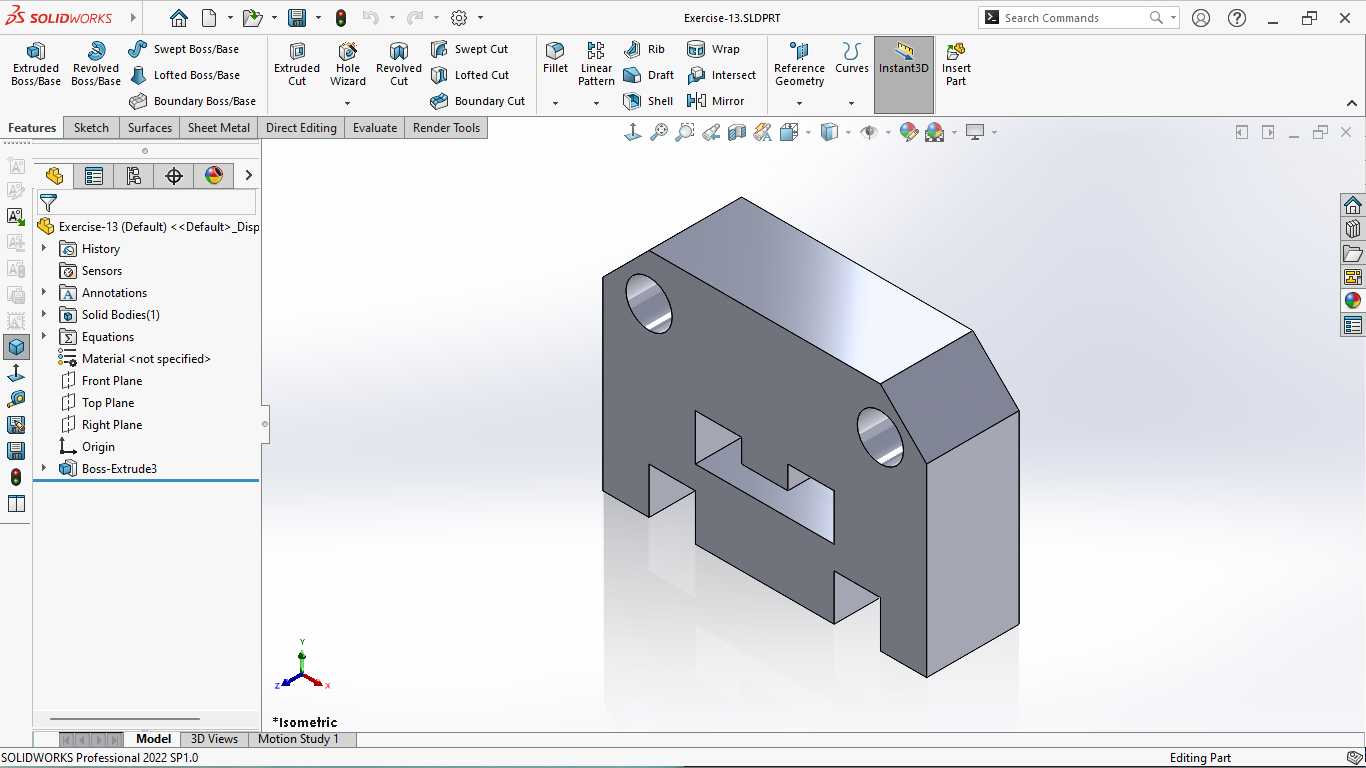The image size is (1366, 768).
Task: Open the Surfaces tab
Action: tap(150, 128)
